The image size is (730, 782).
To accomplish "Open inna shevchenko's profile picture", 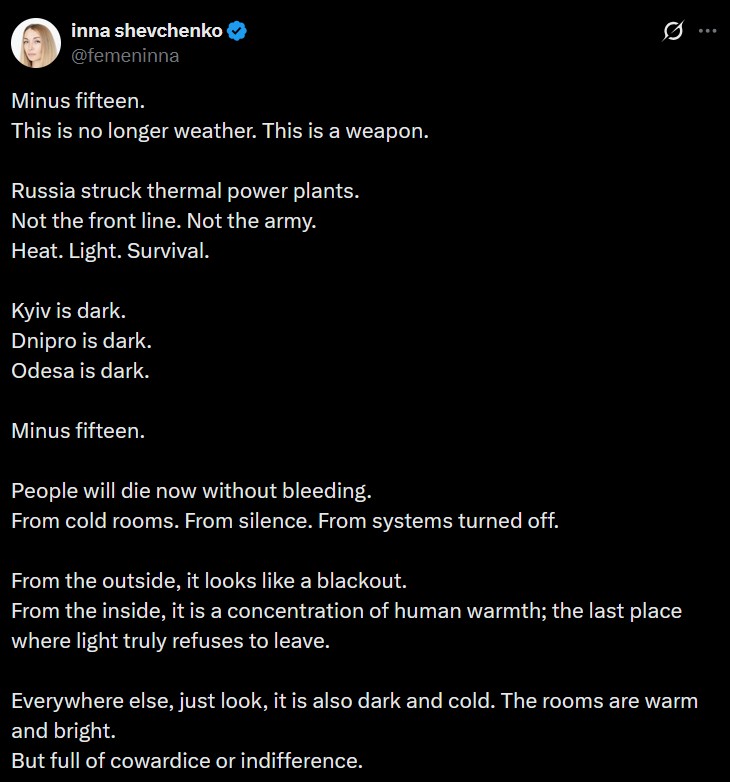I will 35,43.
